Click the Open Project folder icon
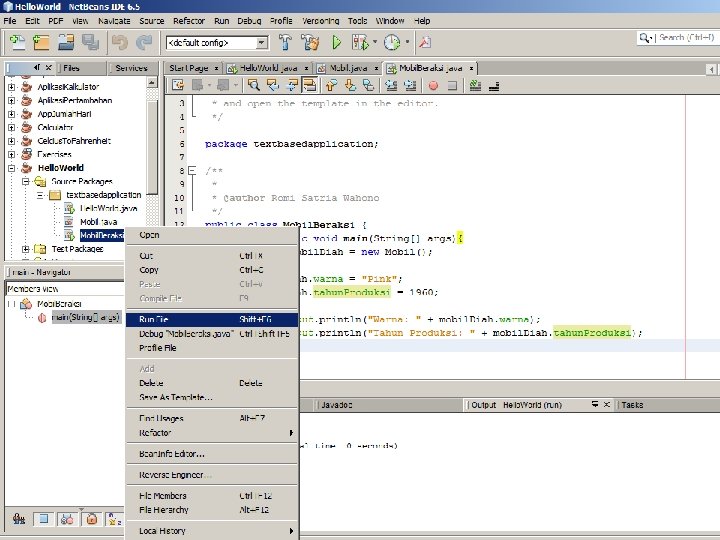 66,42
